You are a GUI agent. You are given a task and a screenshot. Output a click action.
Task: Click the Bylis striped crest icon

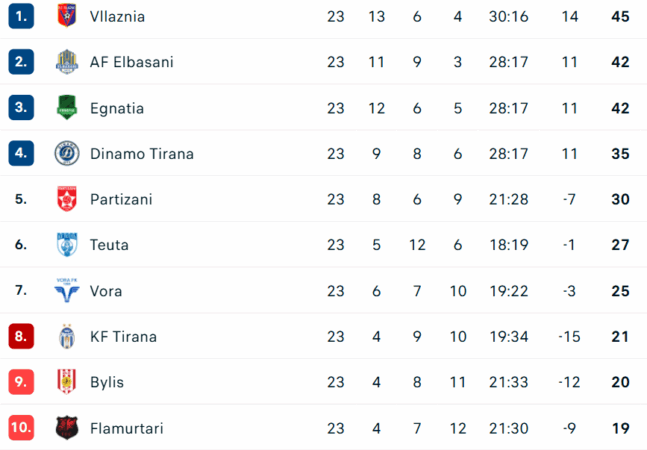pos(67,382)
